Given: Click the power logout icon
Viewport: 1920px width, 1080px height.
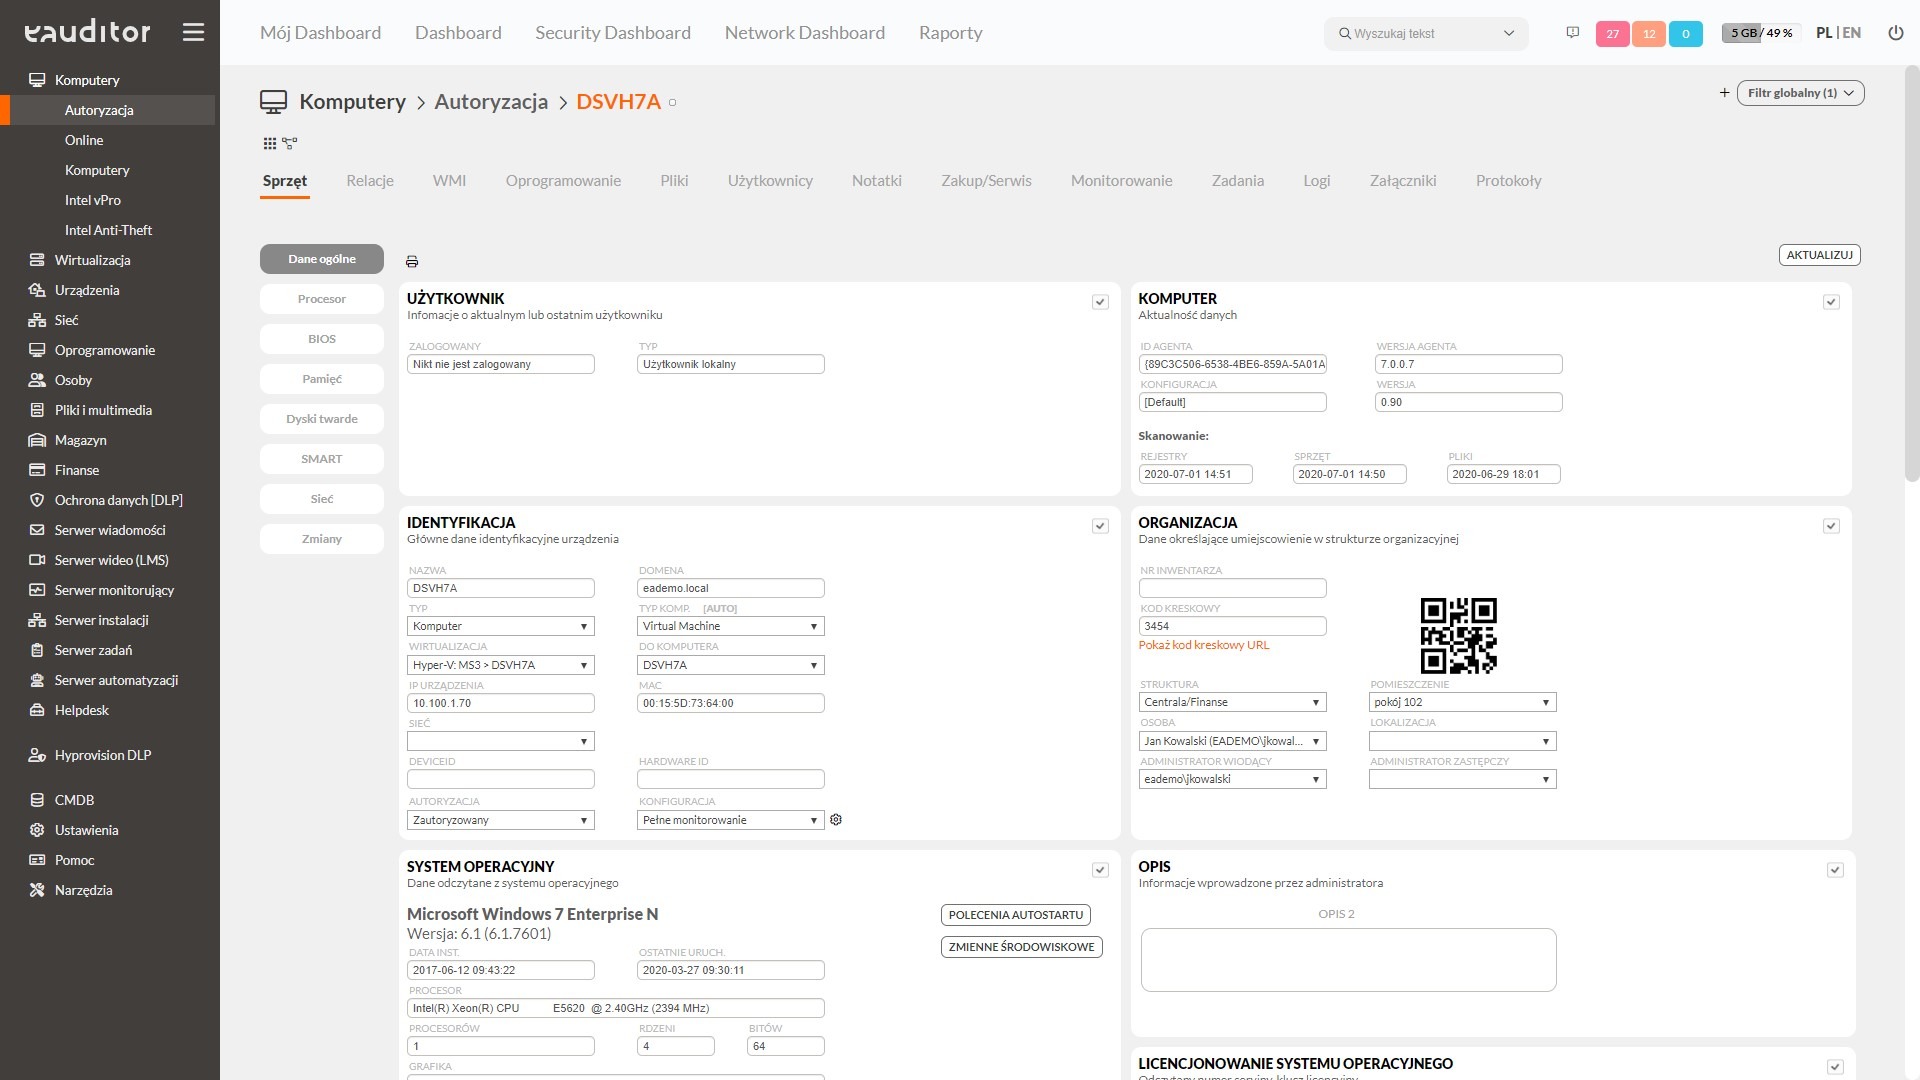Looking at the screenshot, I should pos(1895,33).
